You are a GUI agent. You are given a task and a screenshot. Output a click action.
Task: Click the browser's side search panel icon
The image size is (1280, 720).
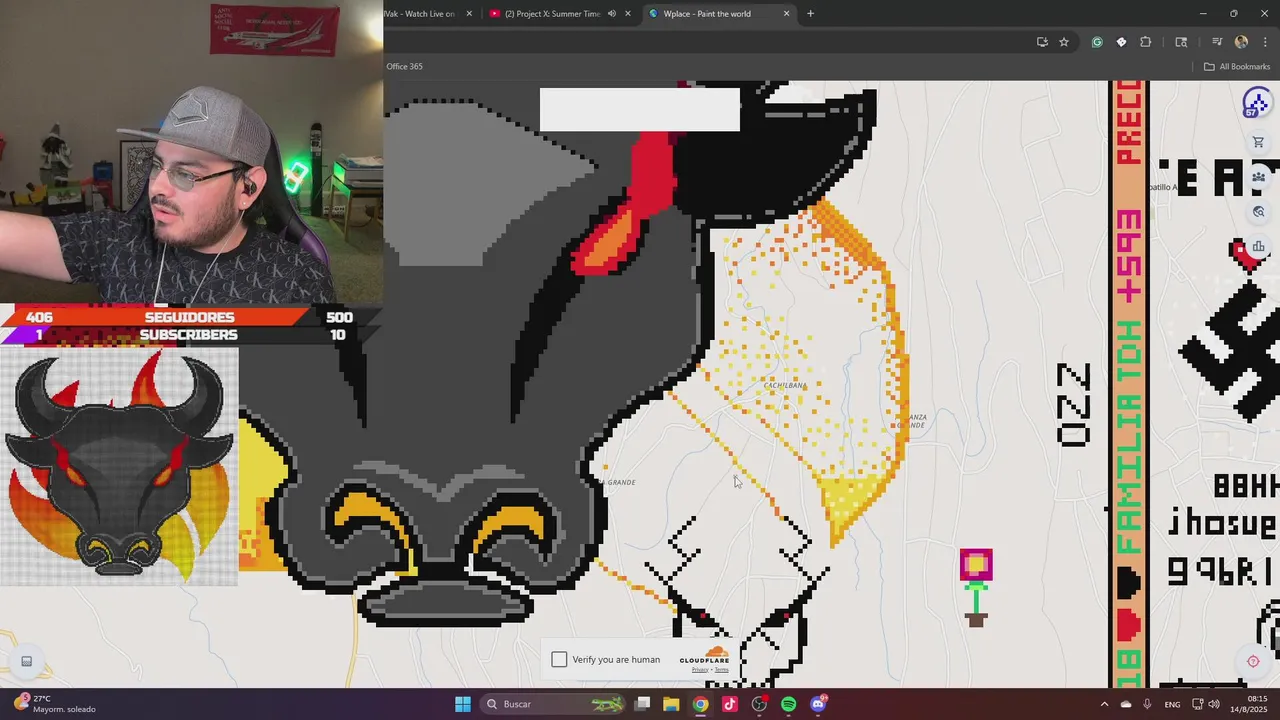[1181, 42]
